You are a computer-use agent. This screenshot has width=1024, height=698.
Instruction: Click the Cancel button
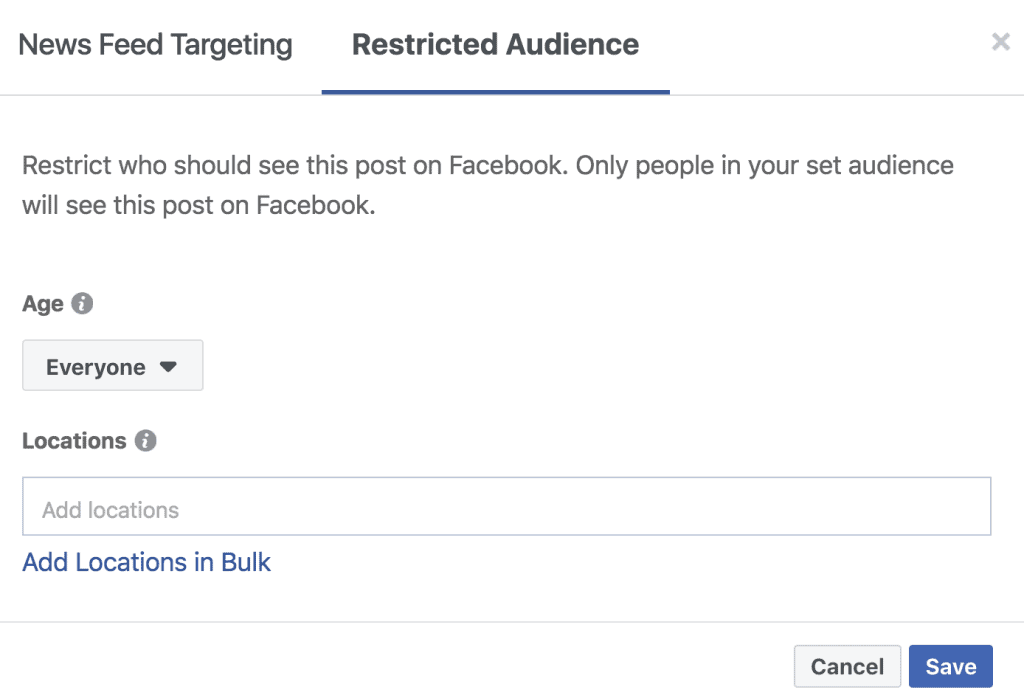pyautogui.click(x=847, y=667)
